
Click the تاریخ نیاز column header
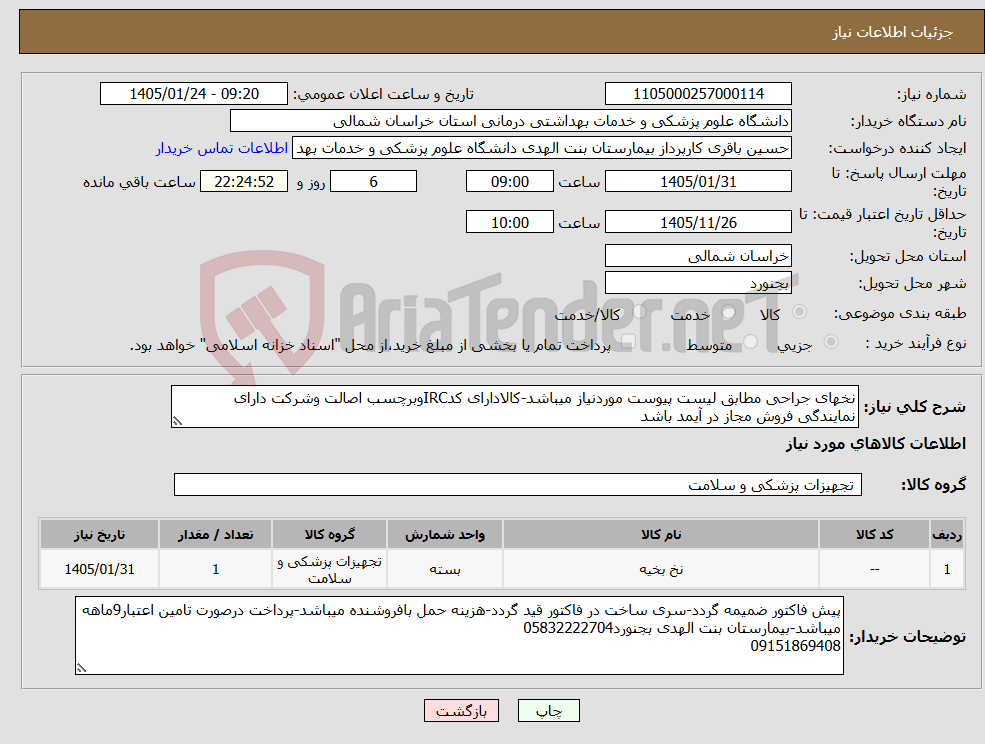pos(99,534)
